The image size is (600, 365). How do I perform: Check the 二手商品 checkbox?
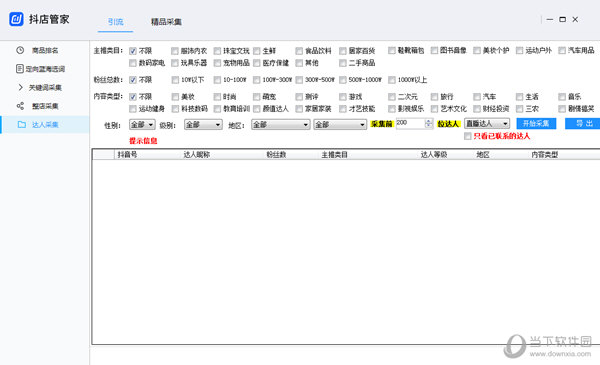[x=343, y=63]
